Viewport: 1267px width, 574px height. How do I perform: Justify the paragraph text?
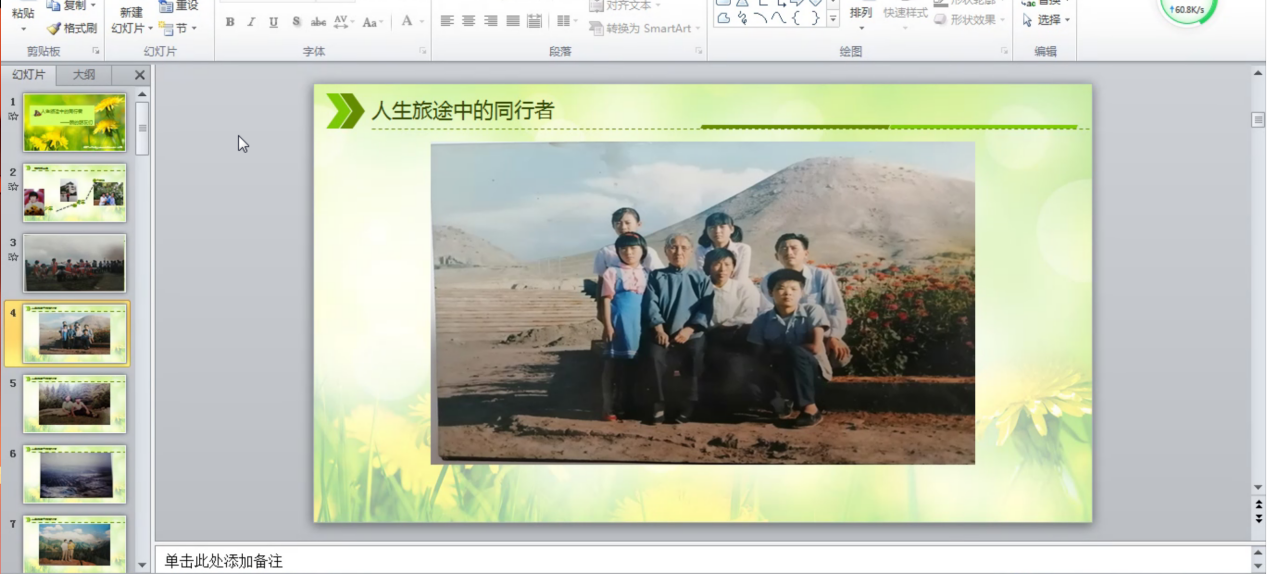512,21
